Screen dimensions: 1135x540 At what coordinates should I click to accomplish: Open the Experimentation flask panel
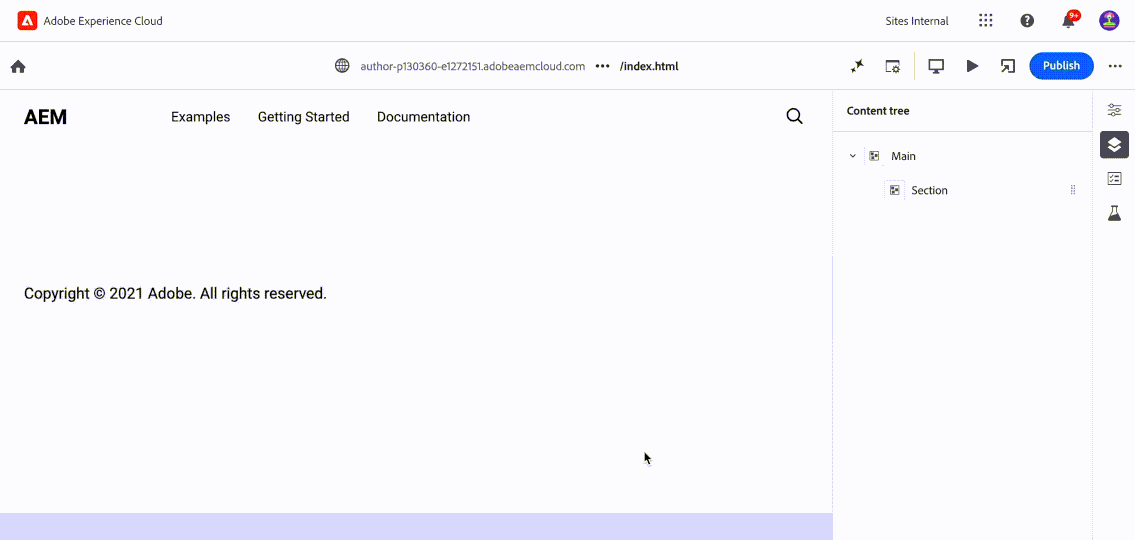click(1114, 213)
